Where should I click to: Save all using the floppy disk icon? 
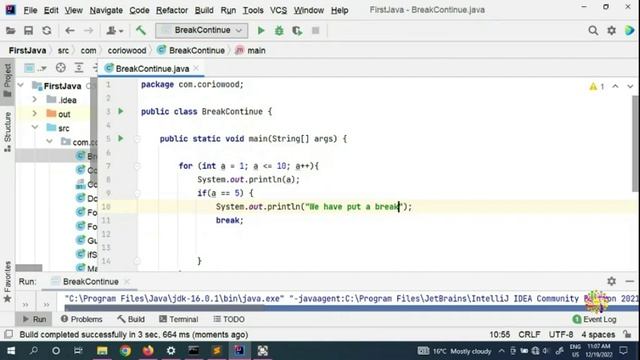(x=28, y=31)
